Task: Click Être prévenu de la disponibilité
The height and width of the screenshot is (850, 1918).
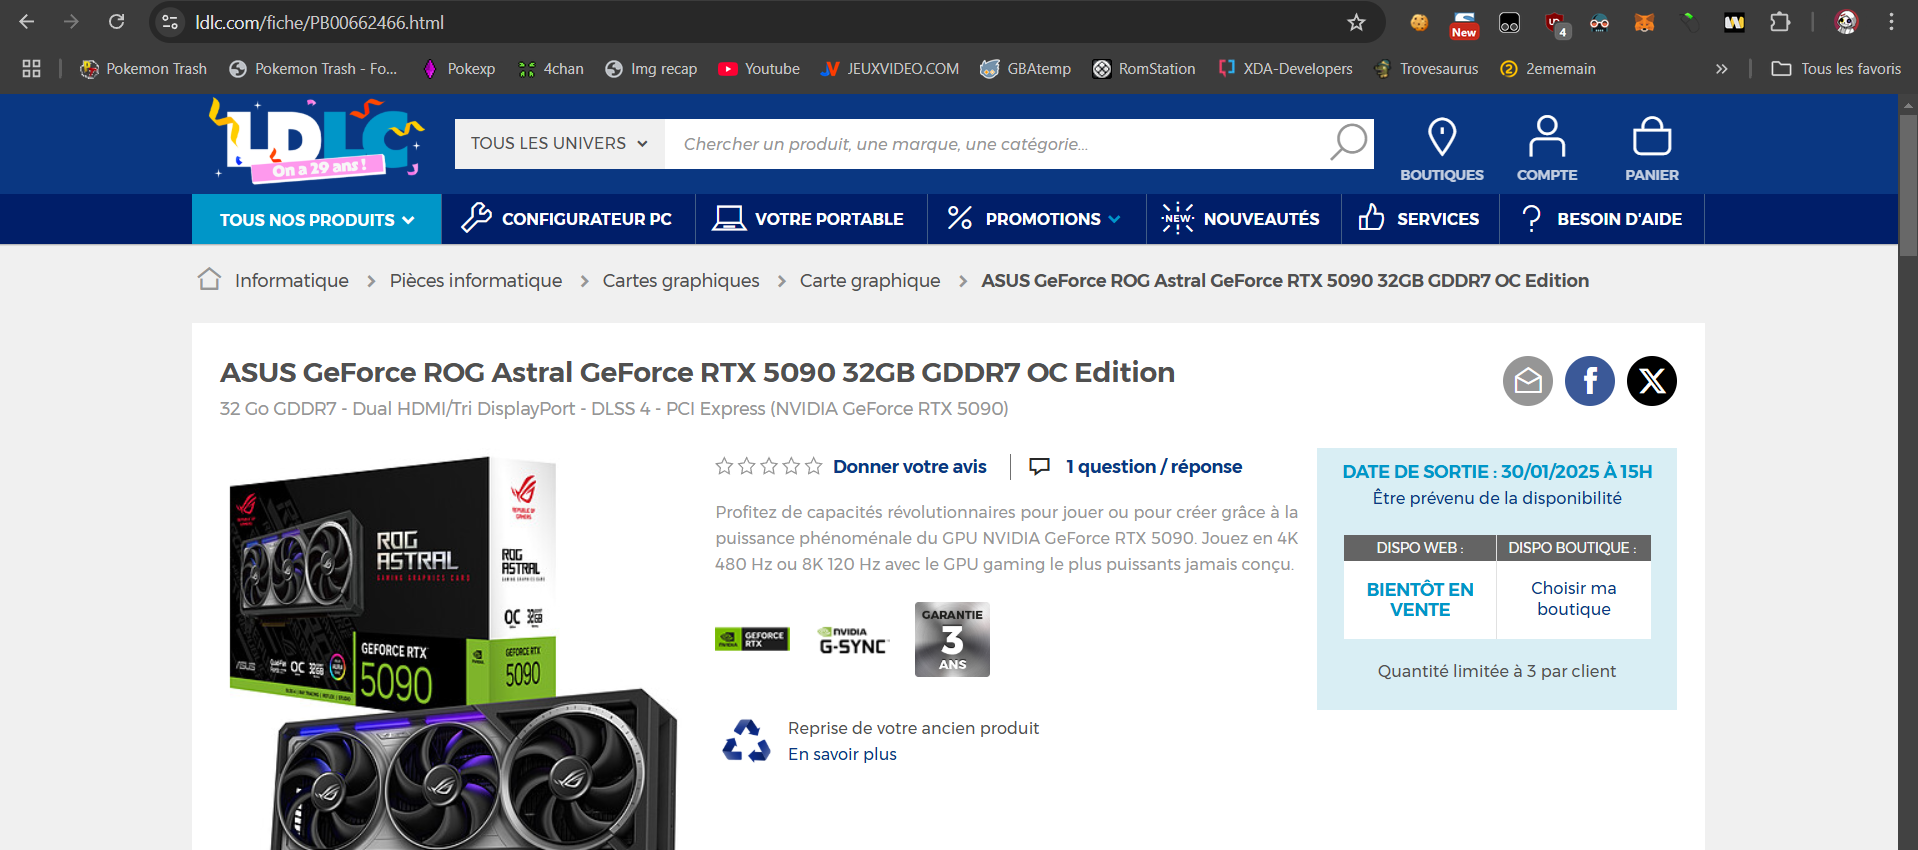Action: (1497, 498)
